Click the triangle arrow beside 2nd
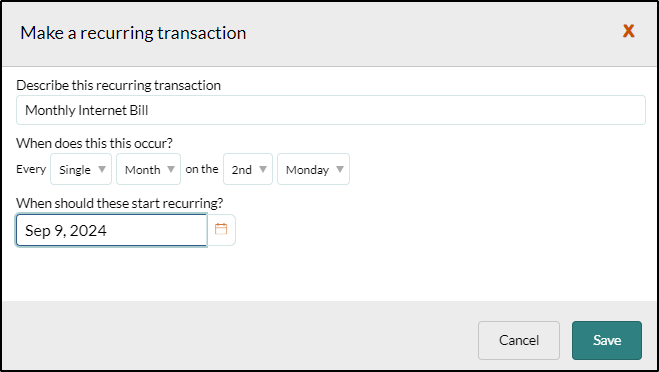The image size is (659, 372). [263, 169]
